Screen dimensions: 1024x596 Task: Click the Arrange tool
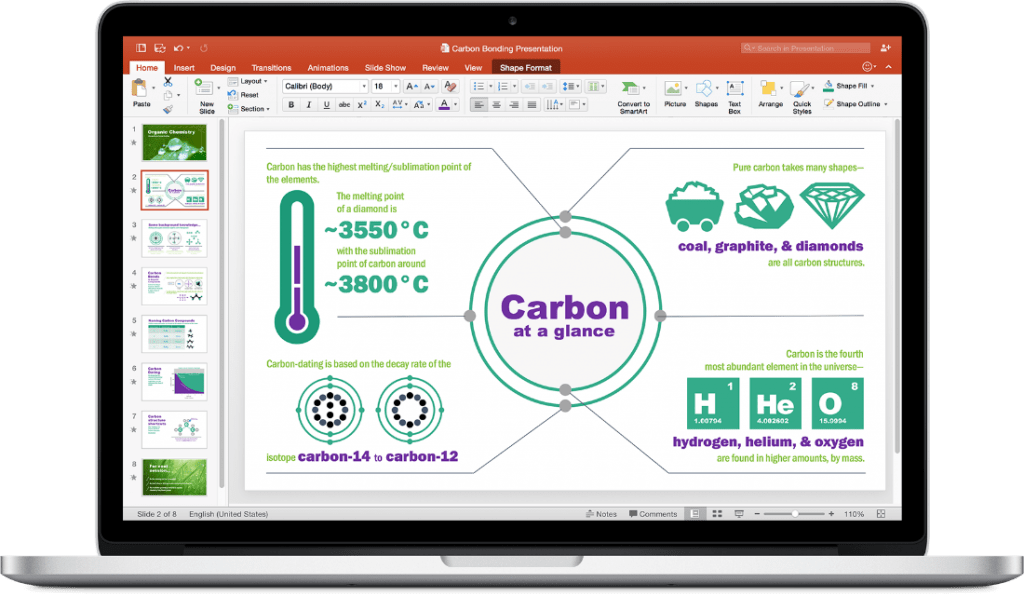click(x=770, y=87)
